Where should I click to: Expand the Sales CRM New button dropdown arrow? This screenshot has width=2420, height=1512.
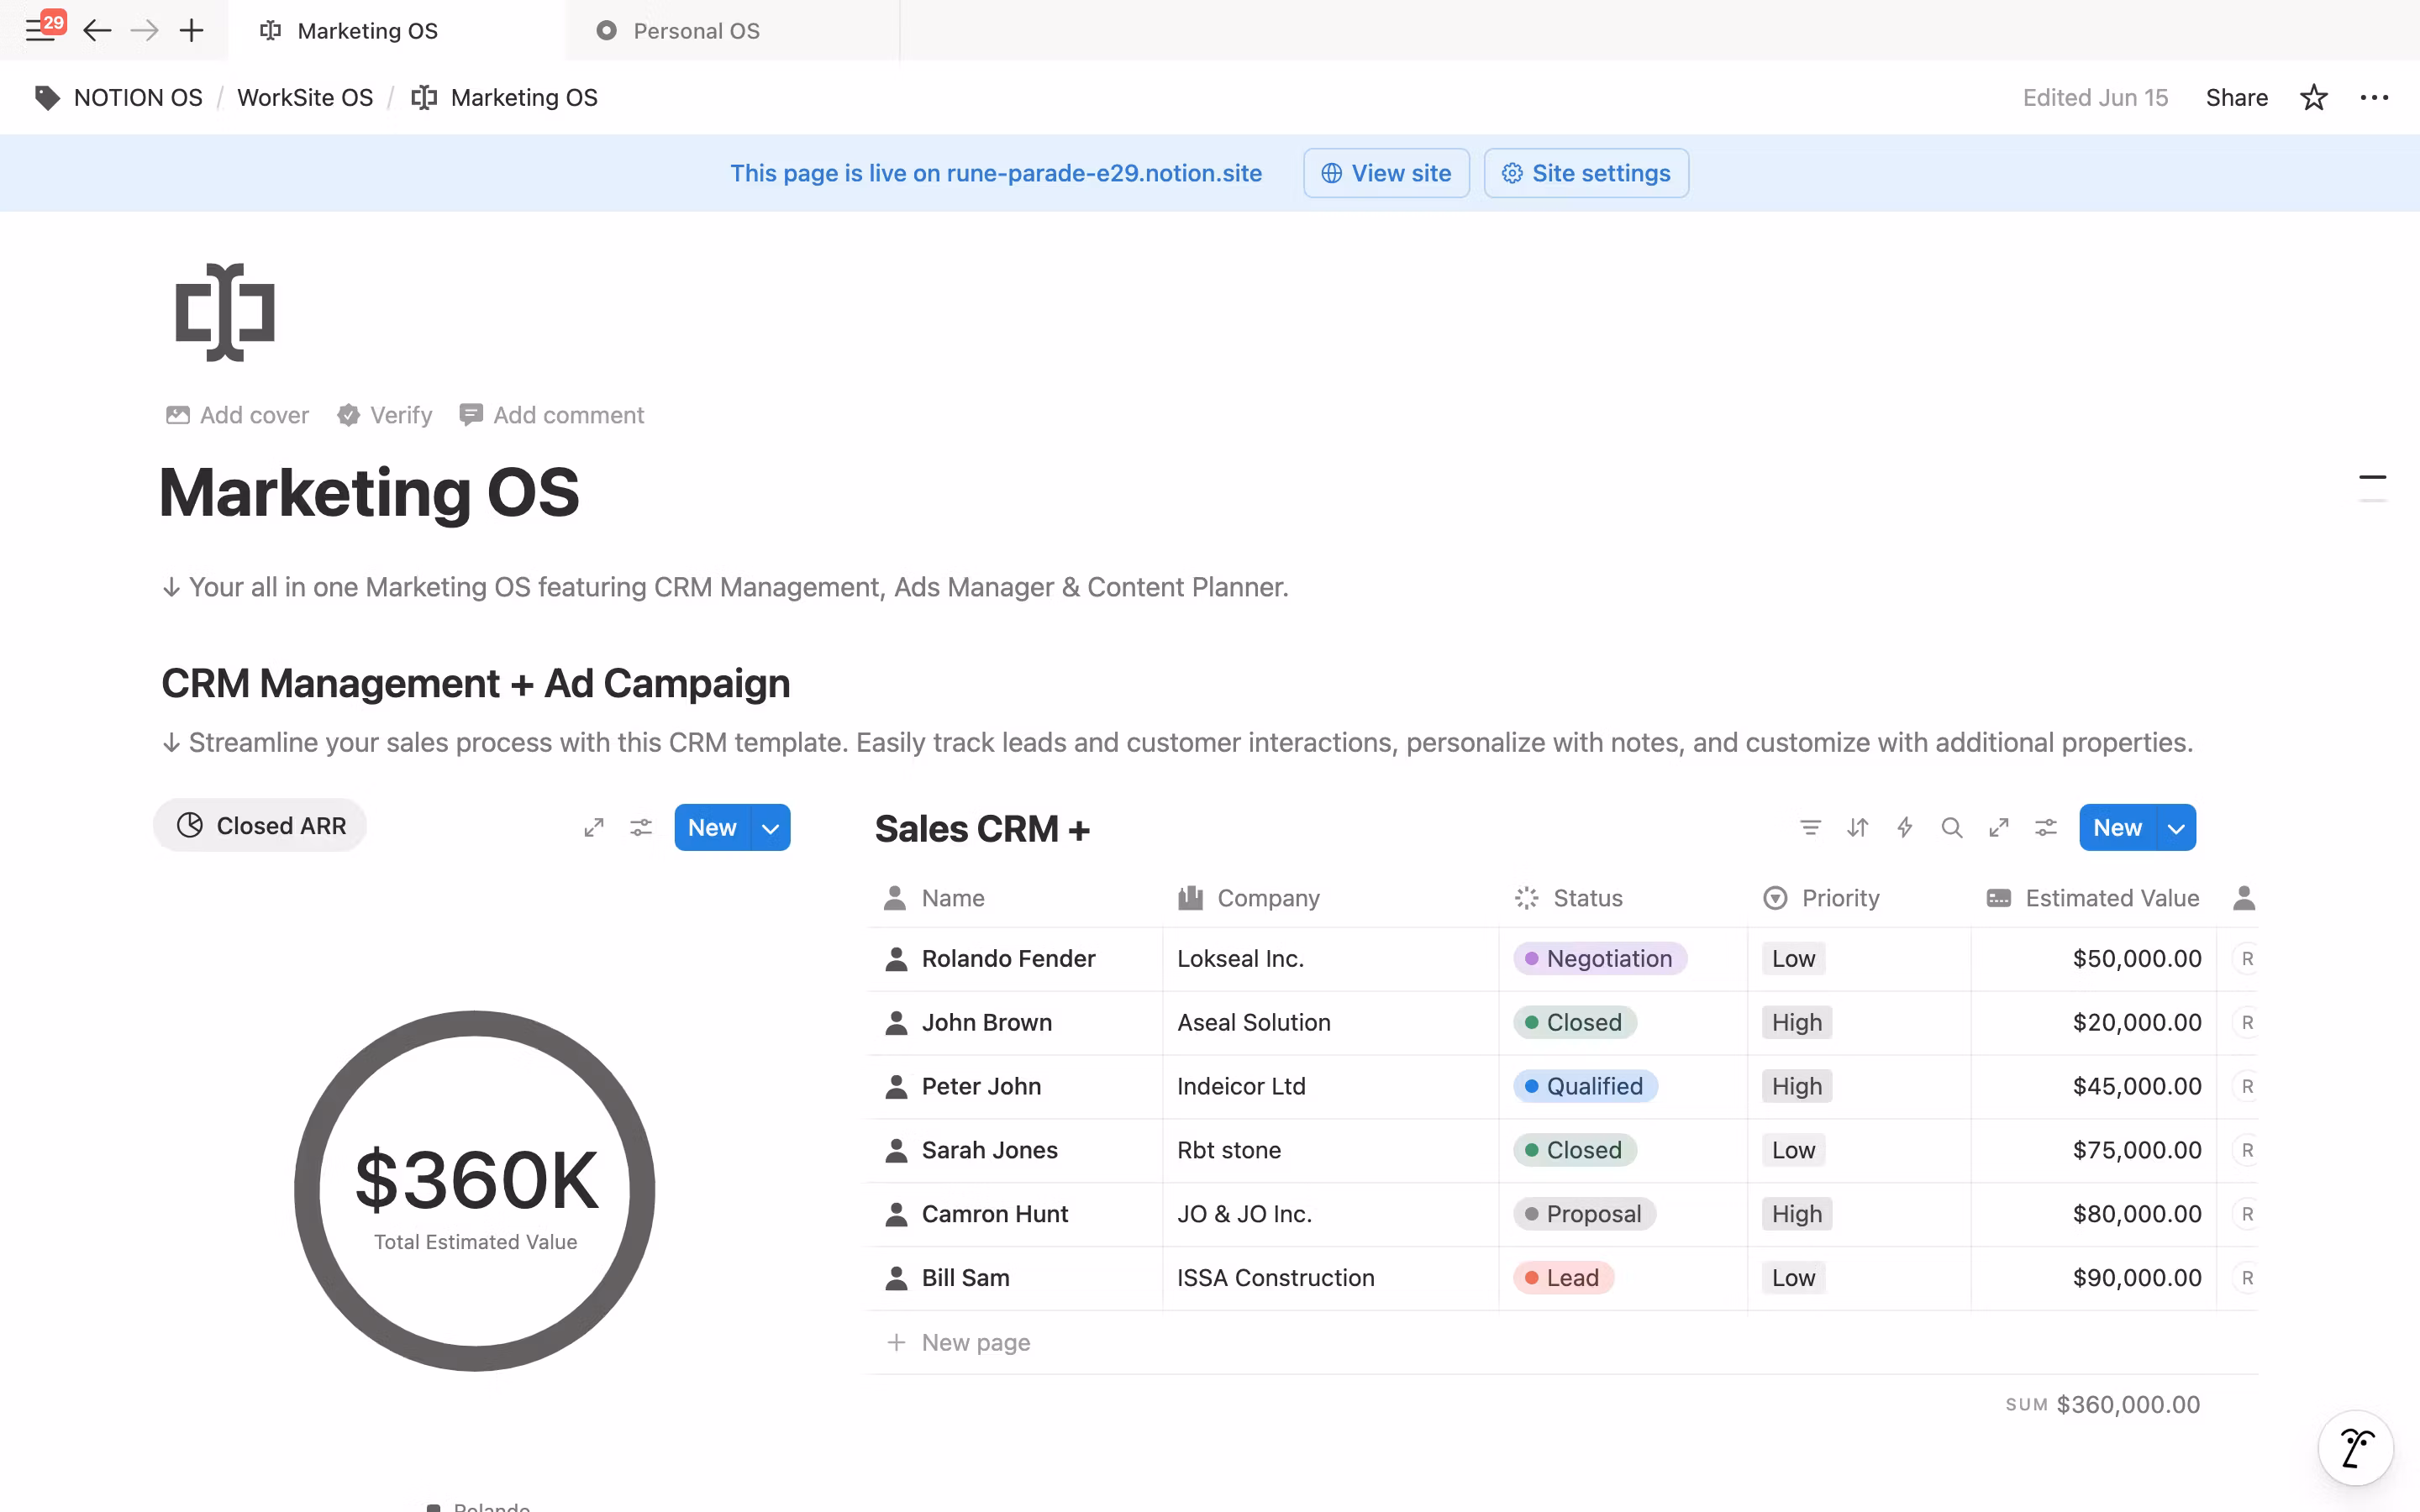tap(2175, 828)
